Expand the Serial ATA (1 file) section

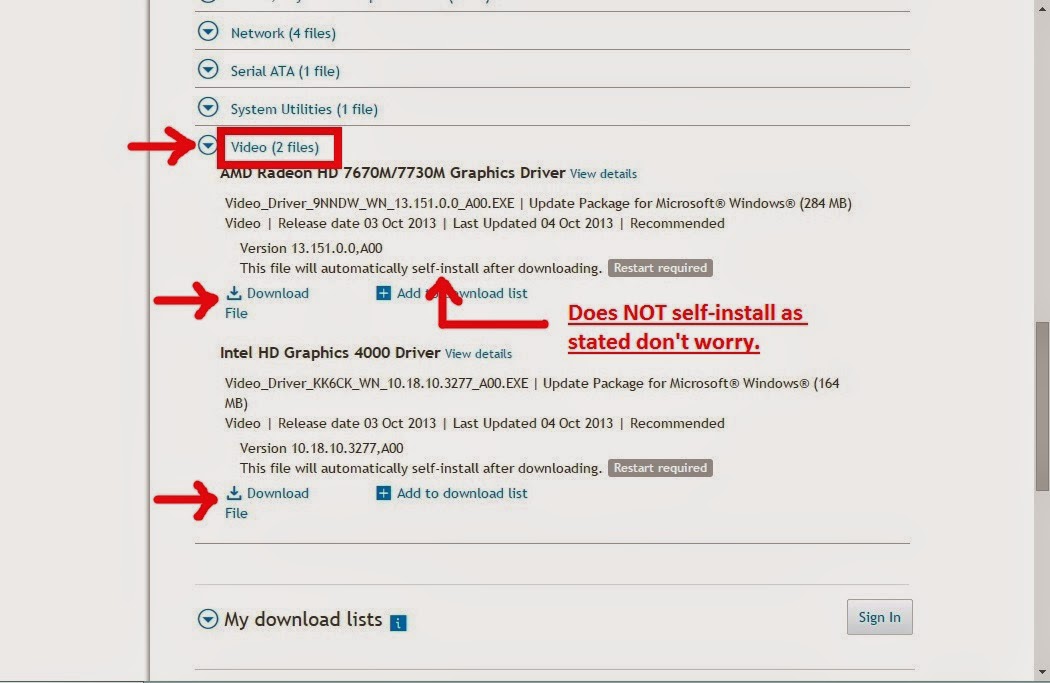(208, 70)
